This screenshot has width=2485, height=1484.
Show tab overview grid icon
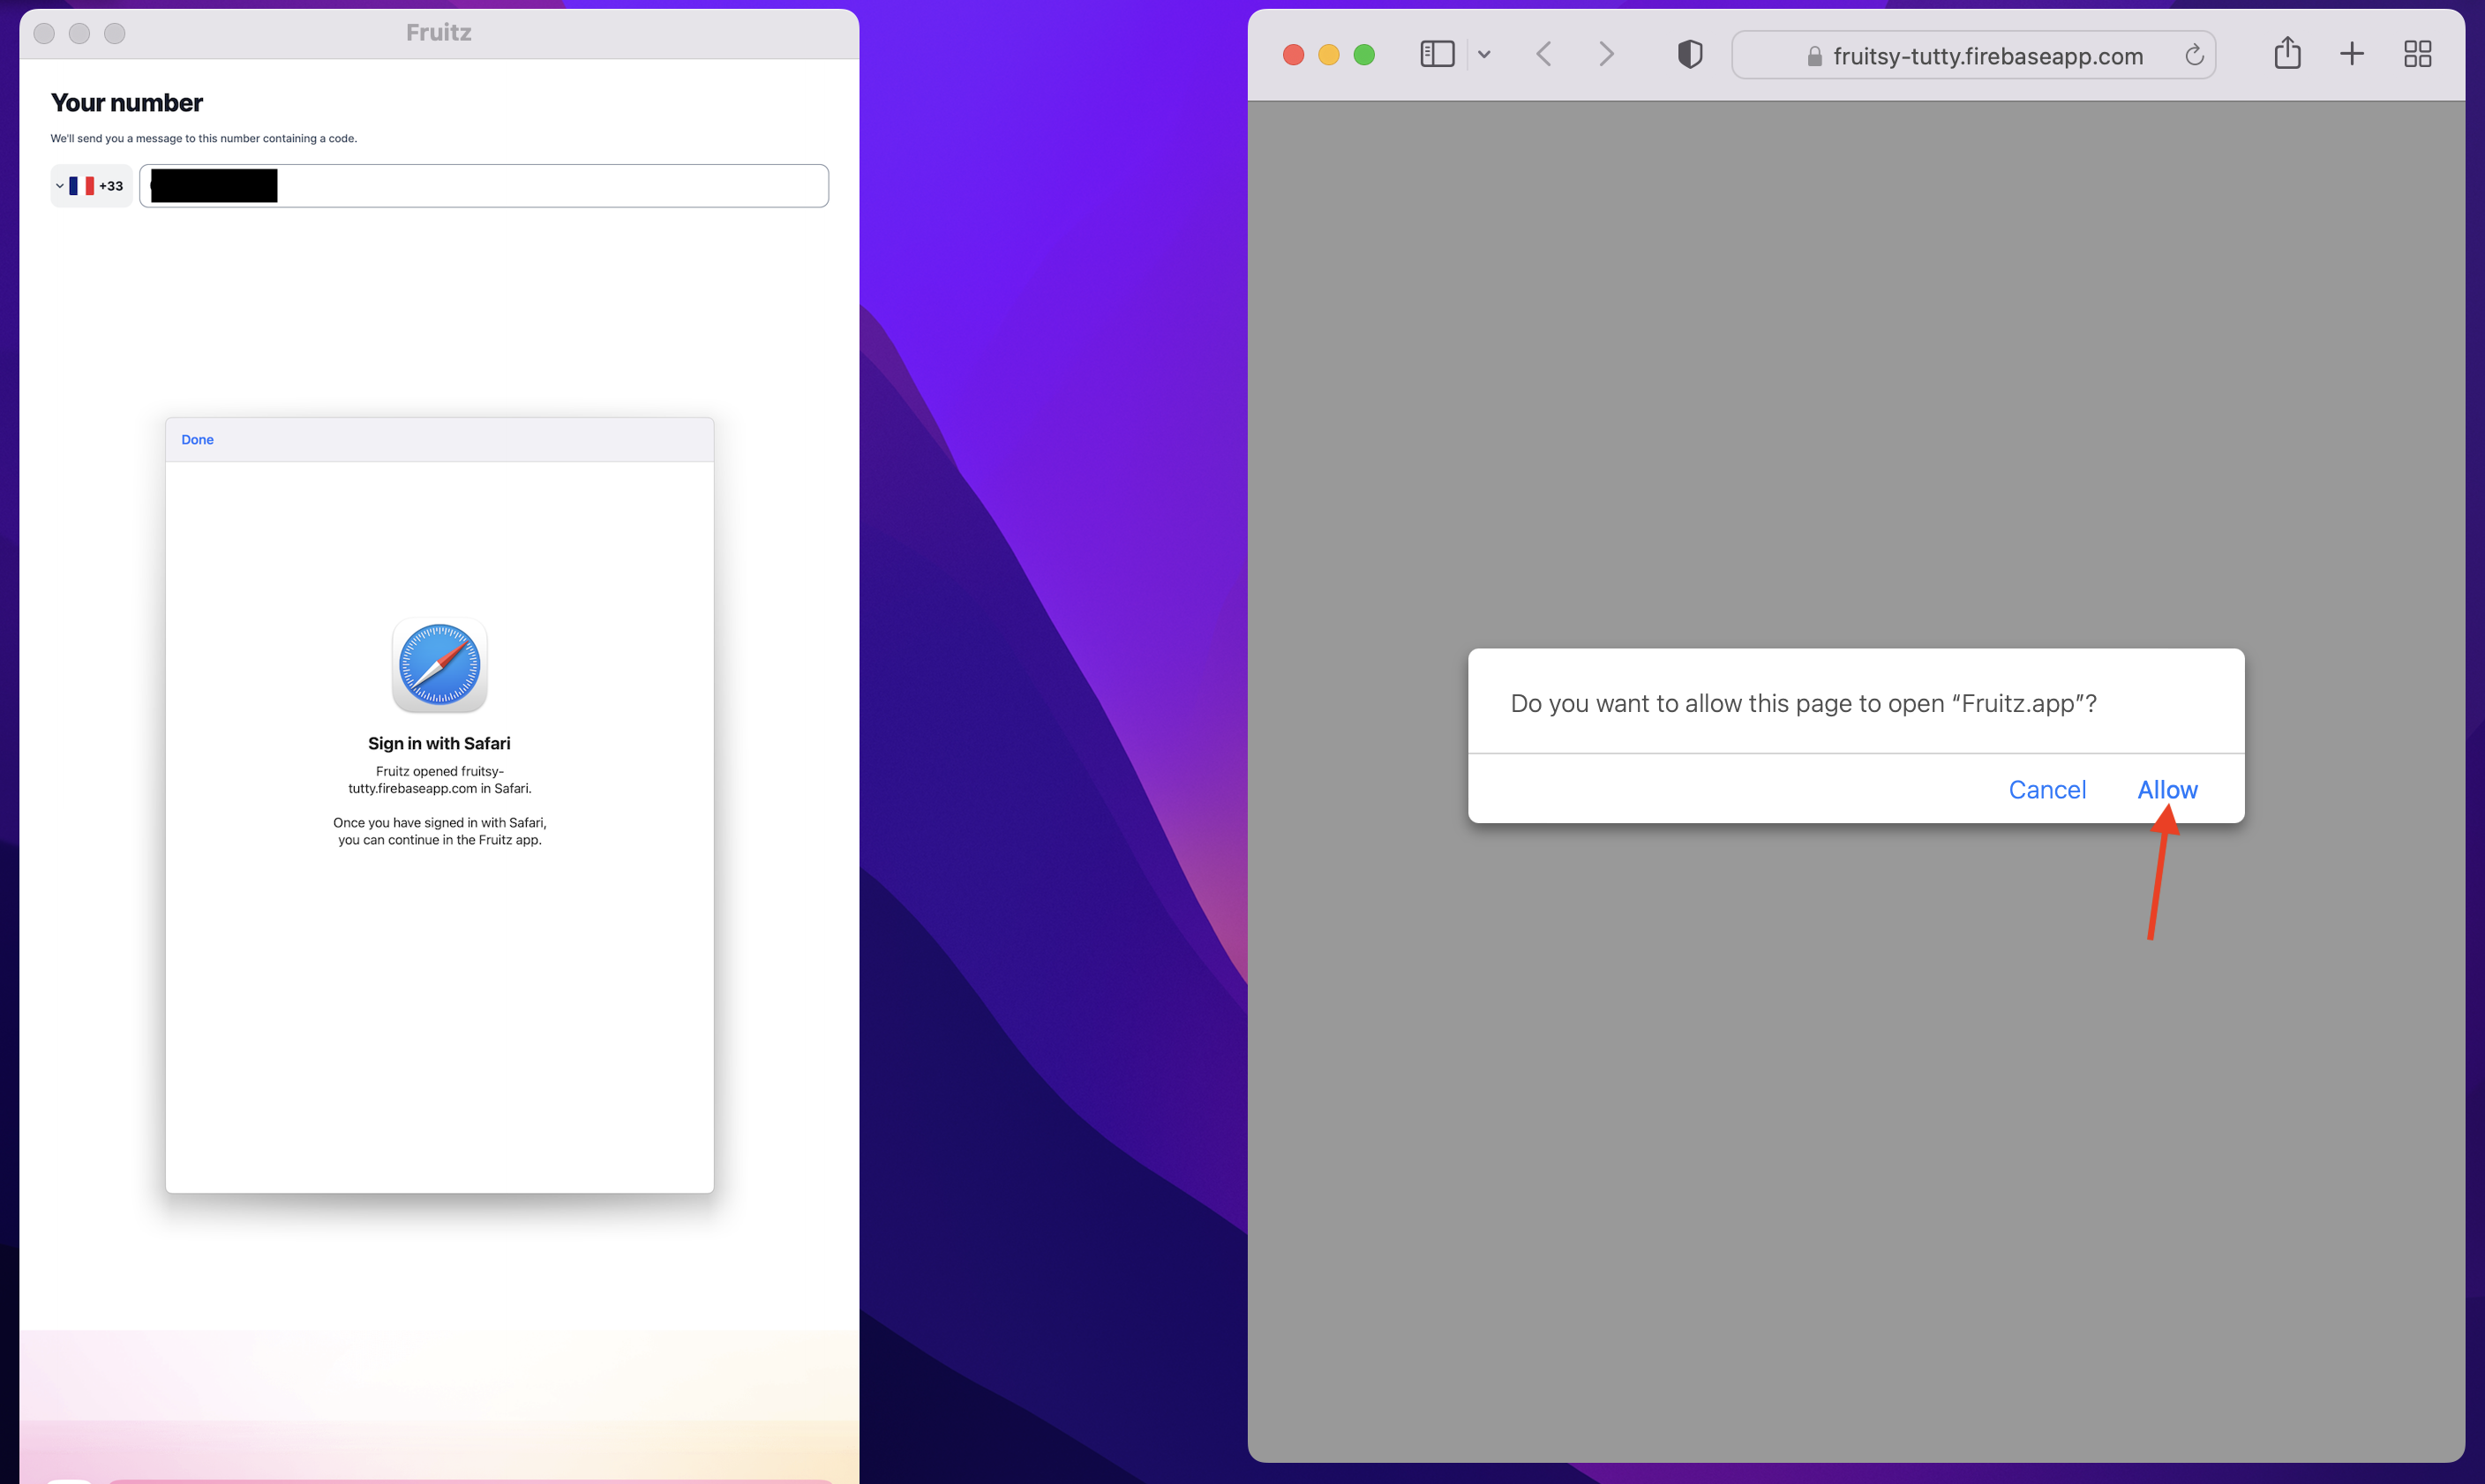pyautogui.click(x=2417, y=54)
